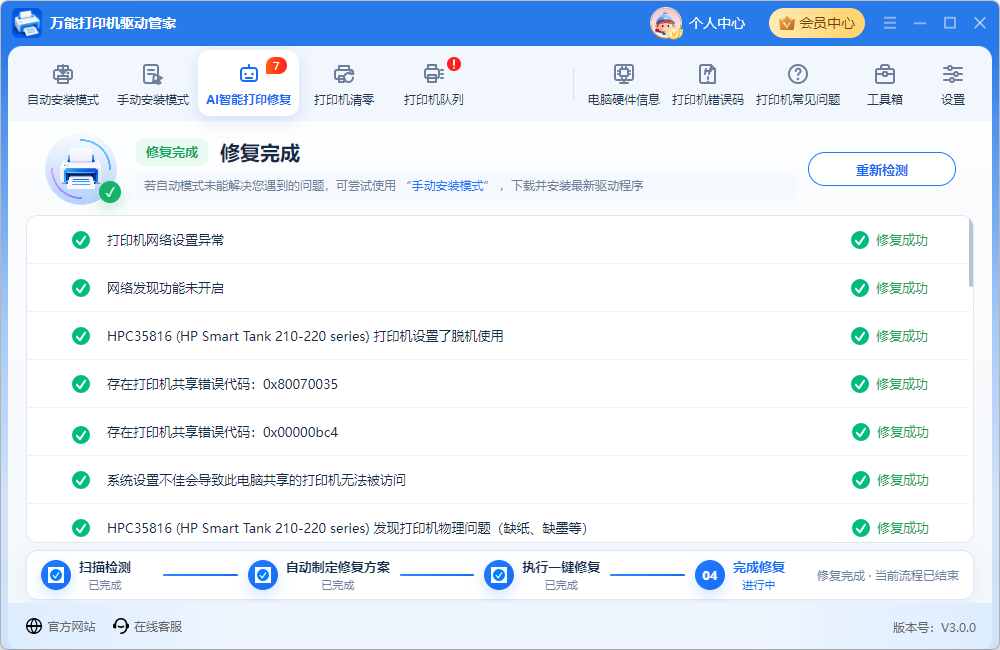Click the 打印机网络设置异常 row text
The image size is (1000, 650).
(165, 240)
